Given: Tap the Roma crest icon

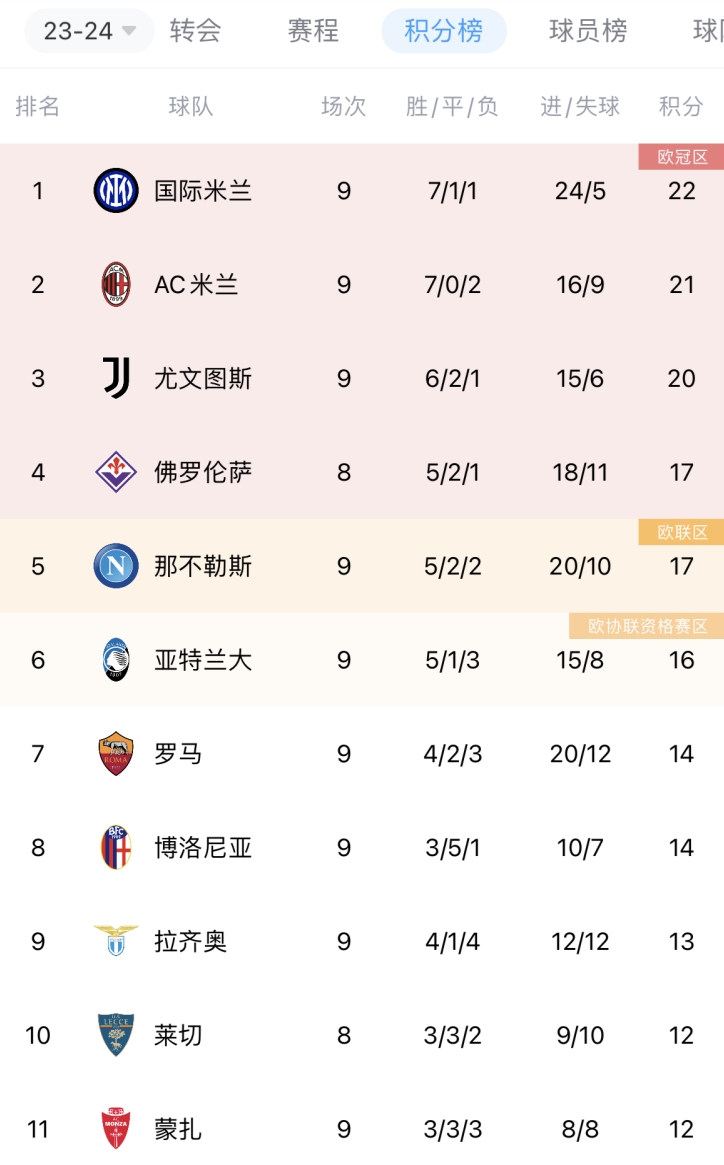Looking at the screenshot, I should tap(116, 753).
